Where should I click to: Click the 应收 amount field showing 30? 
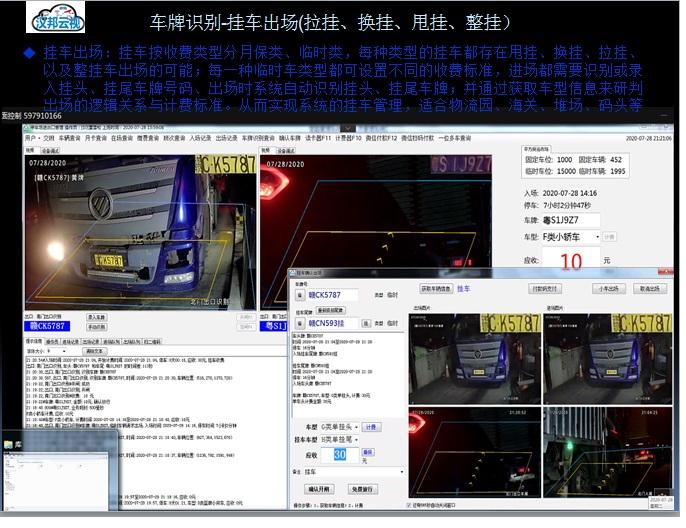point(341,454)
